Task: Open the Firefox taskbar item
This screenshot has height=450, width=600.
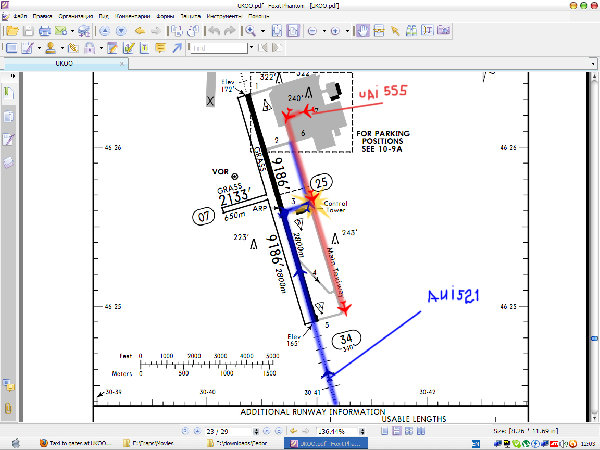Action: tap(76, 443)
